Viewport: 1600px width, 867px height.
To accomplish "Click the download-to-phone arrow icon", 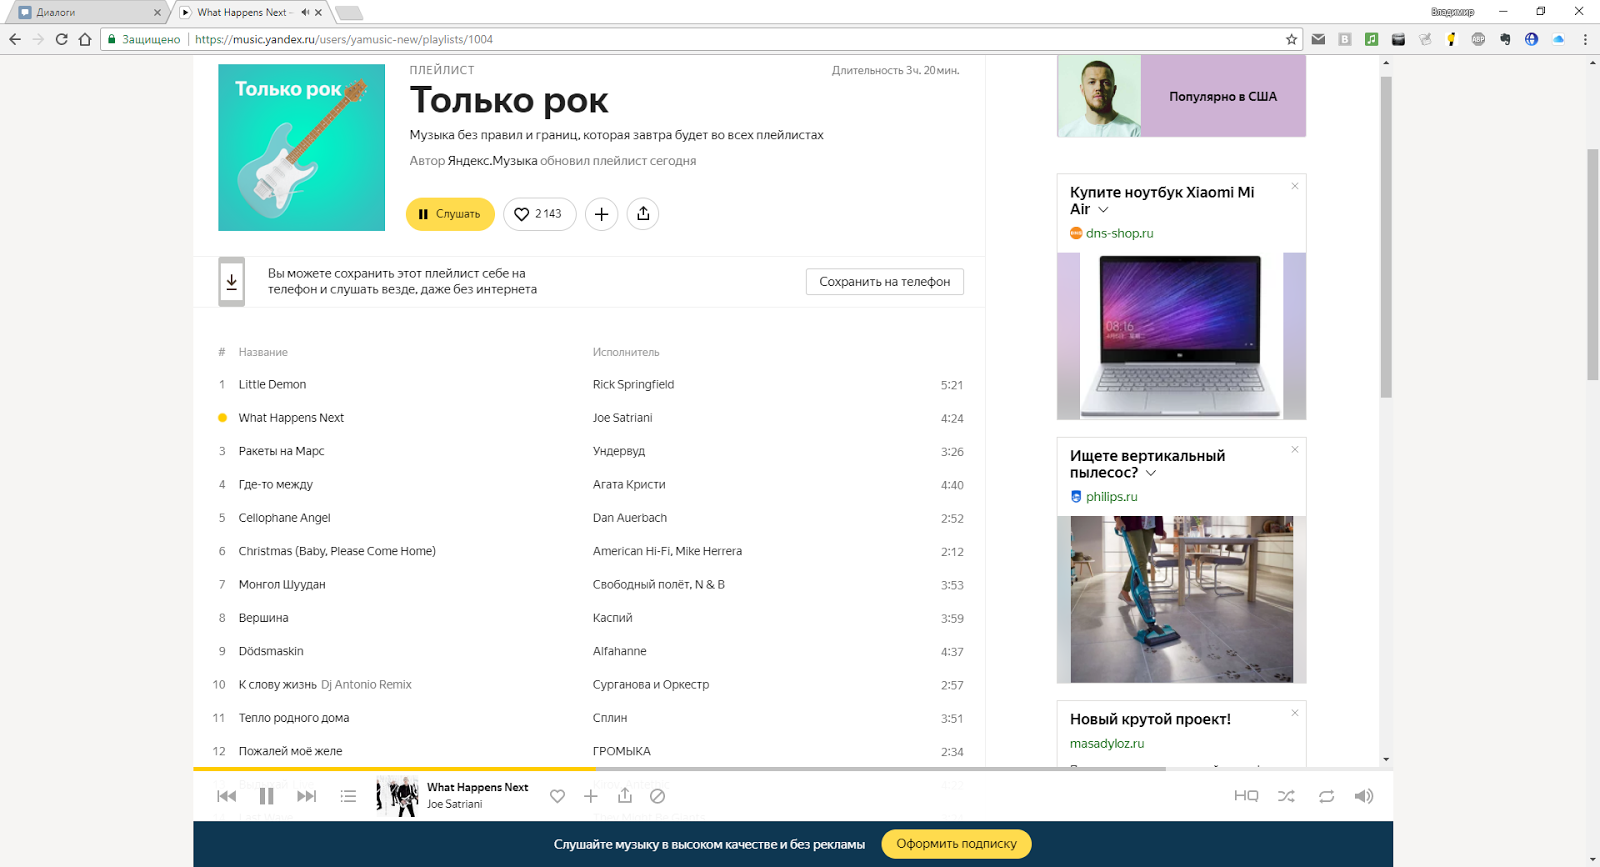I will tap(231, 282).
